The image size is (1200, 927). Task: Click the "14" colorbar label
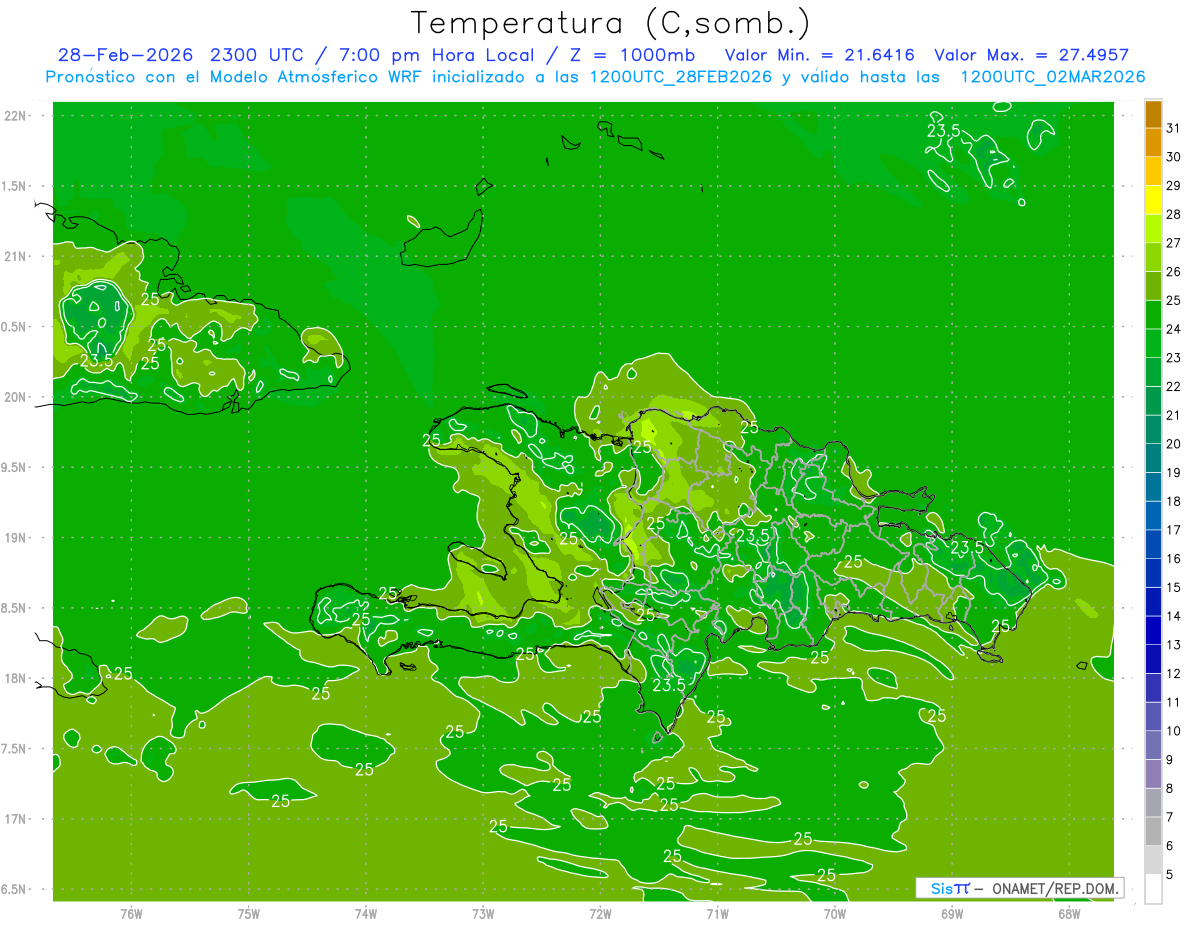[x=1174, y=616]
